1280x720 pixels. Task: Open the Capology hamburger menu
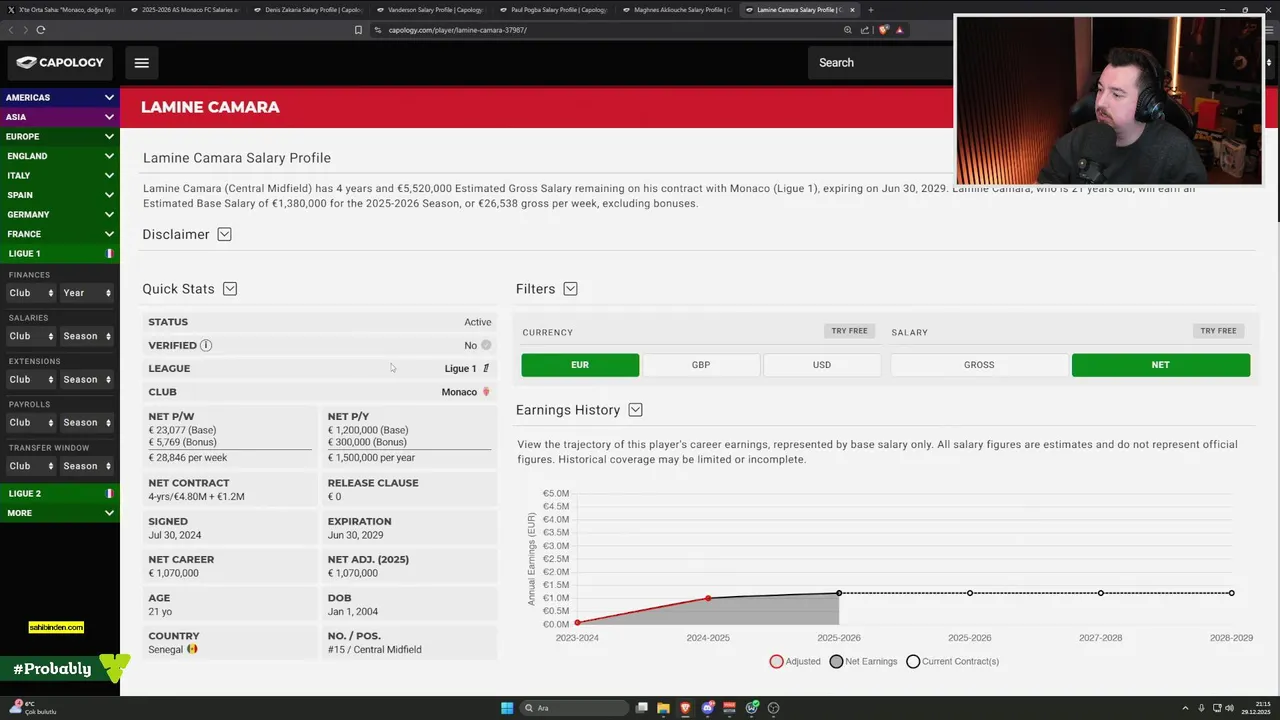(x=141, y=63)
